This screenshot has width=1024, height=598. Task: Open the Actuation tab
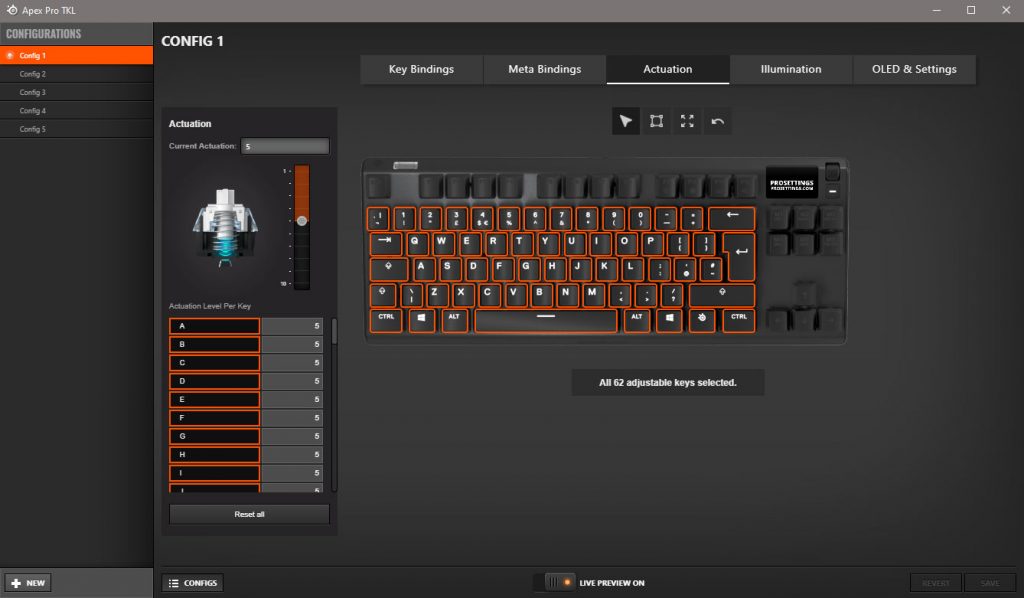point(667,69)
